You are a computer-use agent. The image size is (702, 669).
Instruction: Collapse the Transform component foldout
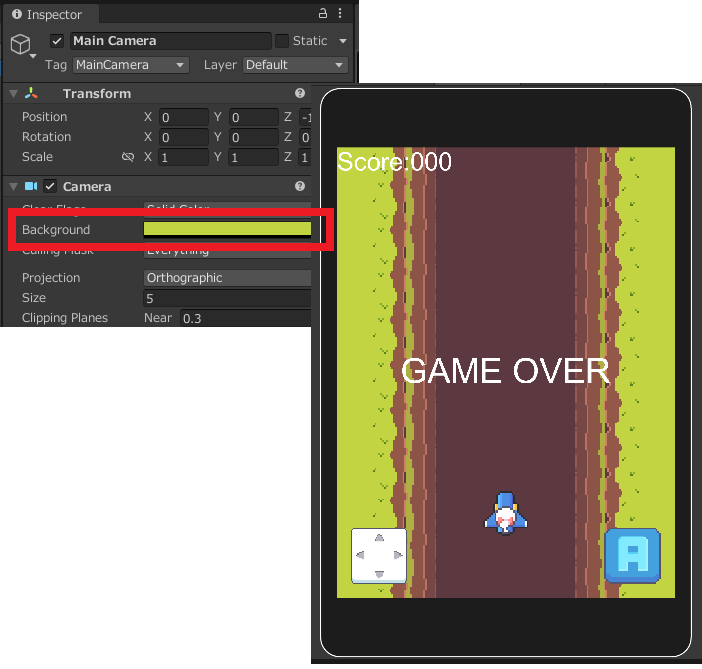pos(13,93)
